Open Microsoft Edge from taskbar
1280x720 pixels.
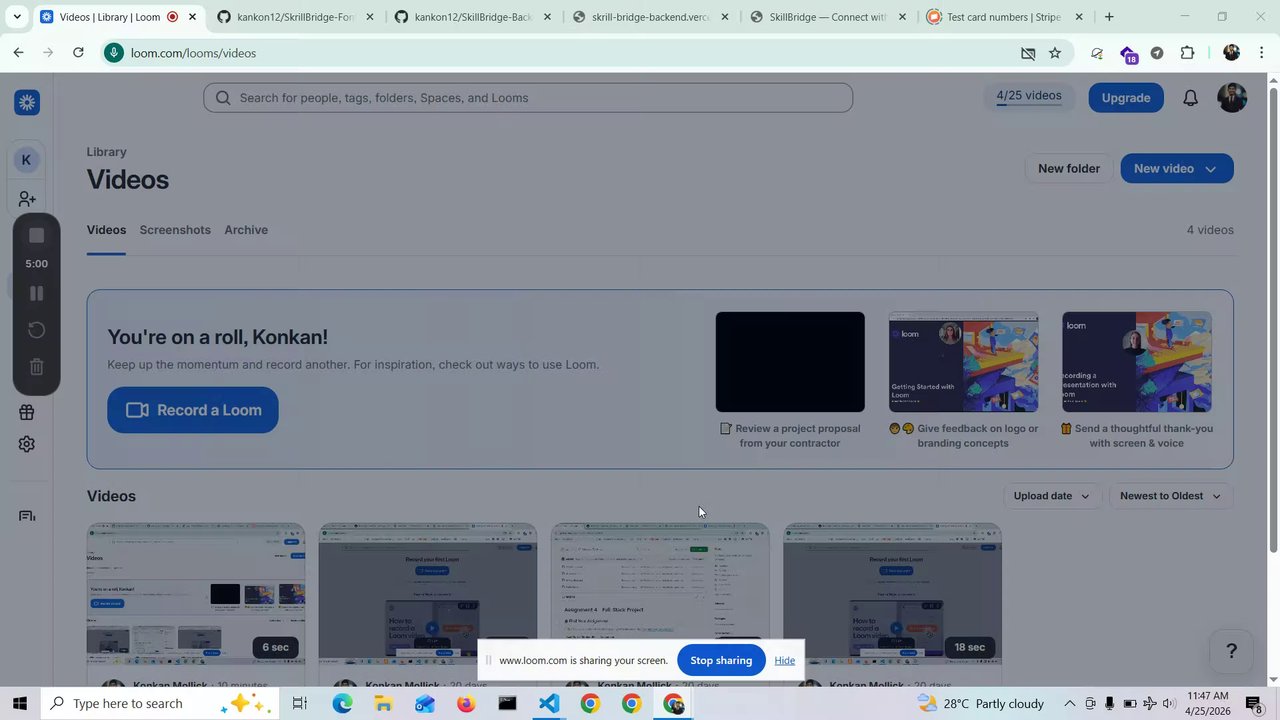point(342,704)
